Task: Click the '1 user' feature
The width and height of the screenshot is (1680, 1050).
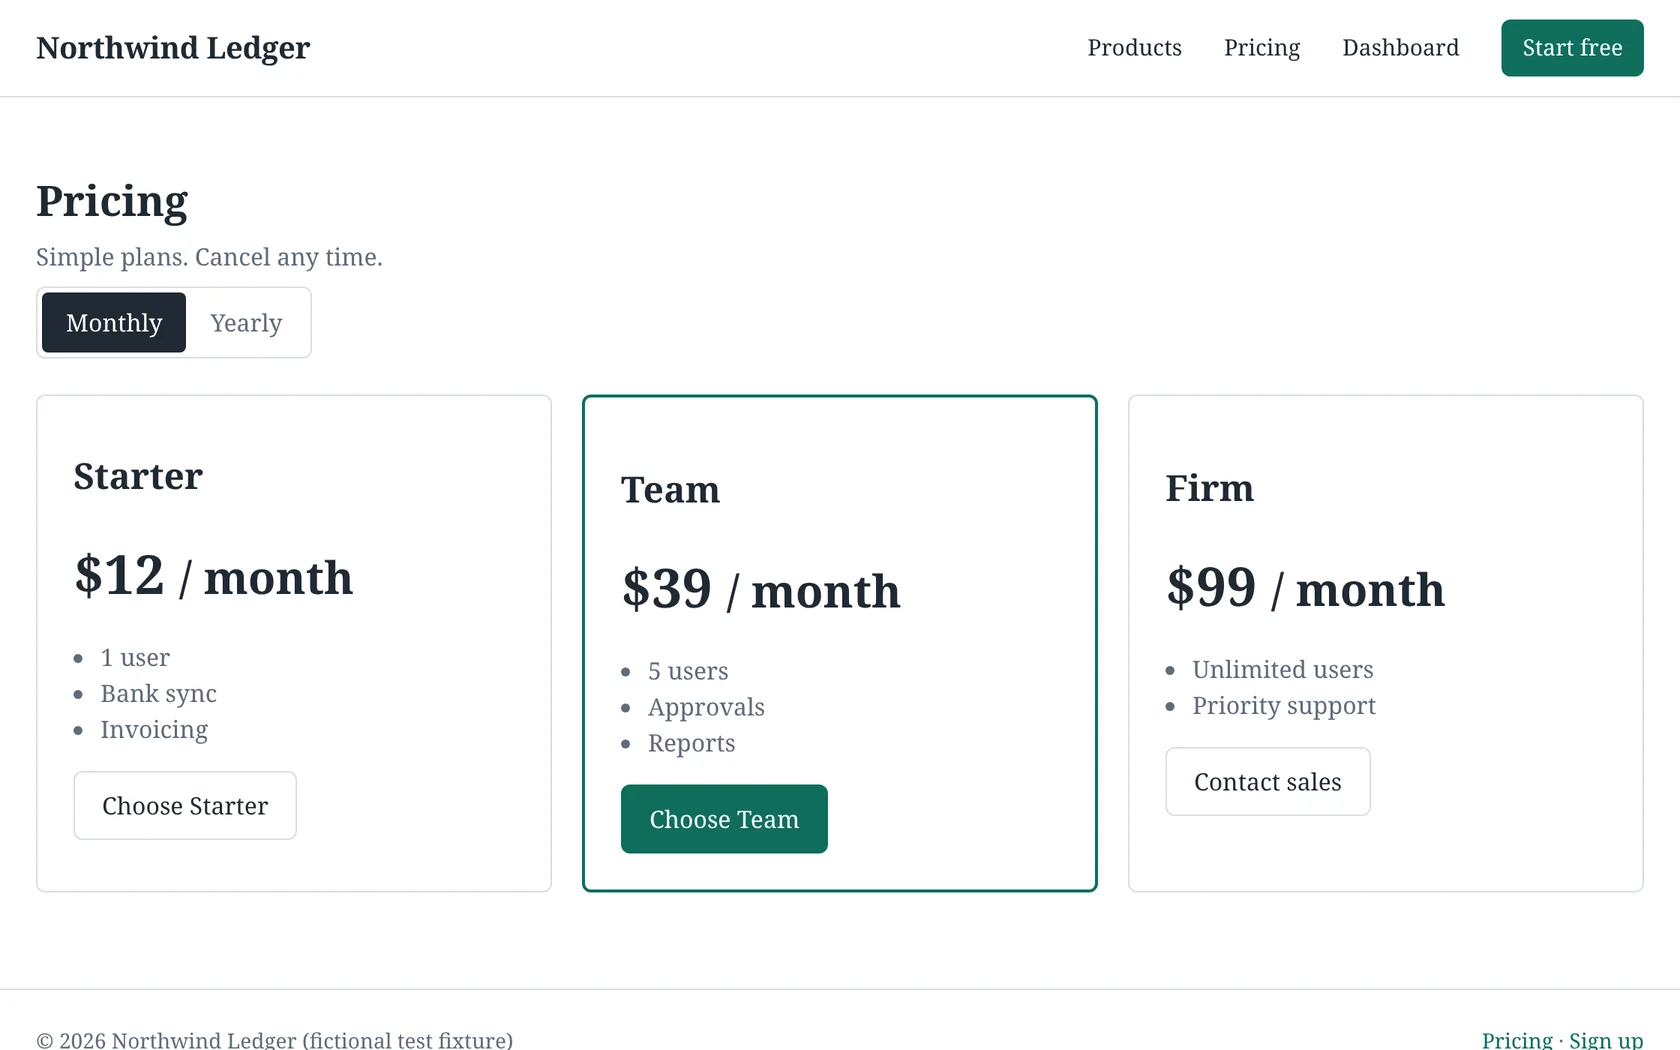Action: (x=135, y=657)
